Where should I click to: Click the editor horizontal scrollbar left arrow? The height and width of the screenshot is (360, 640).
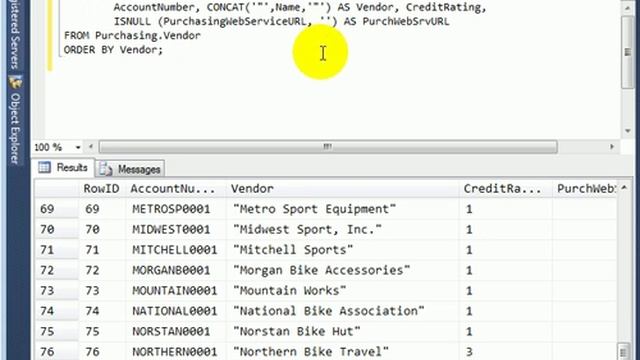[91, 147]
